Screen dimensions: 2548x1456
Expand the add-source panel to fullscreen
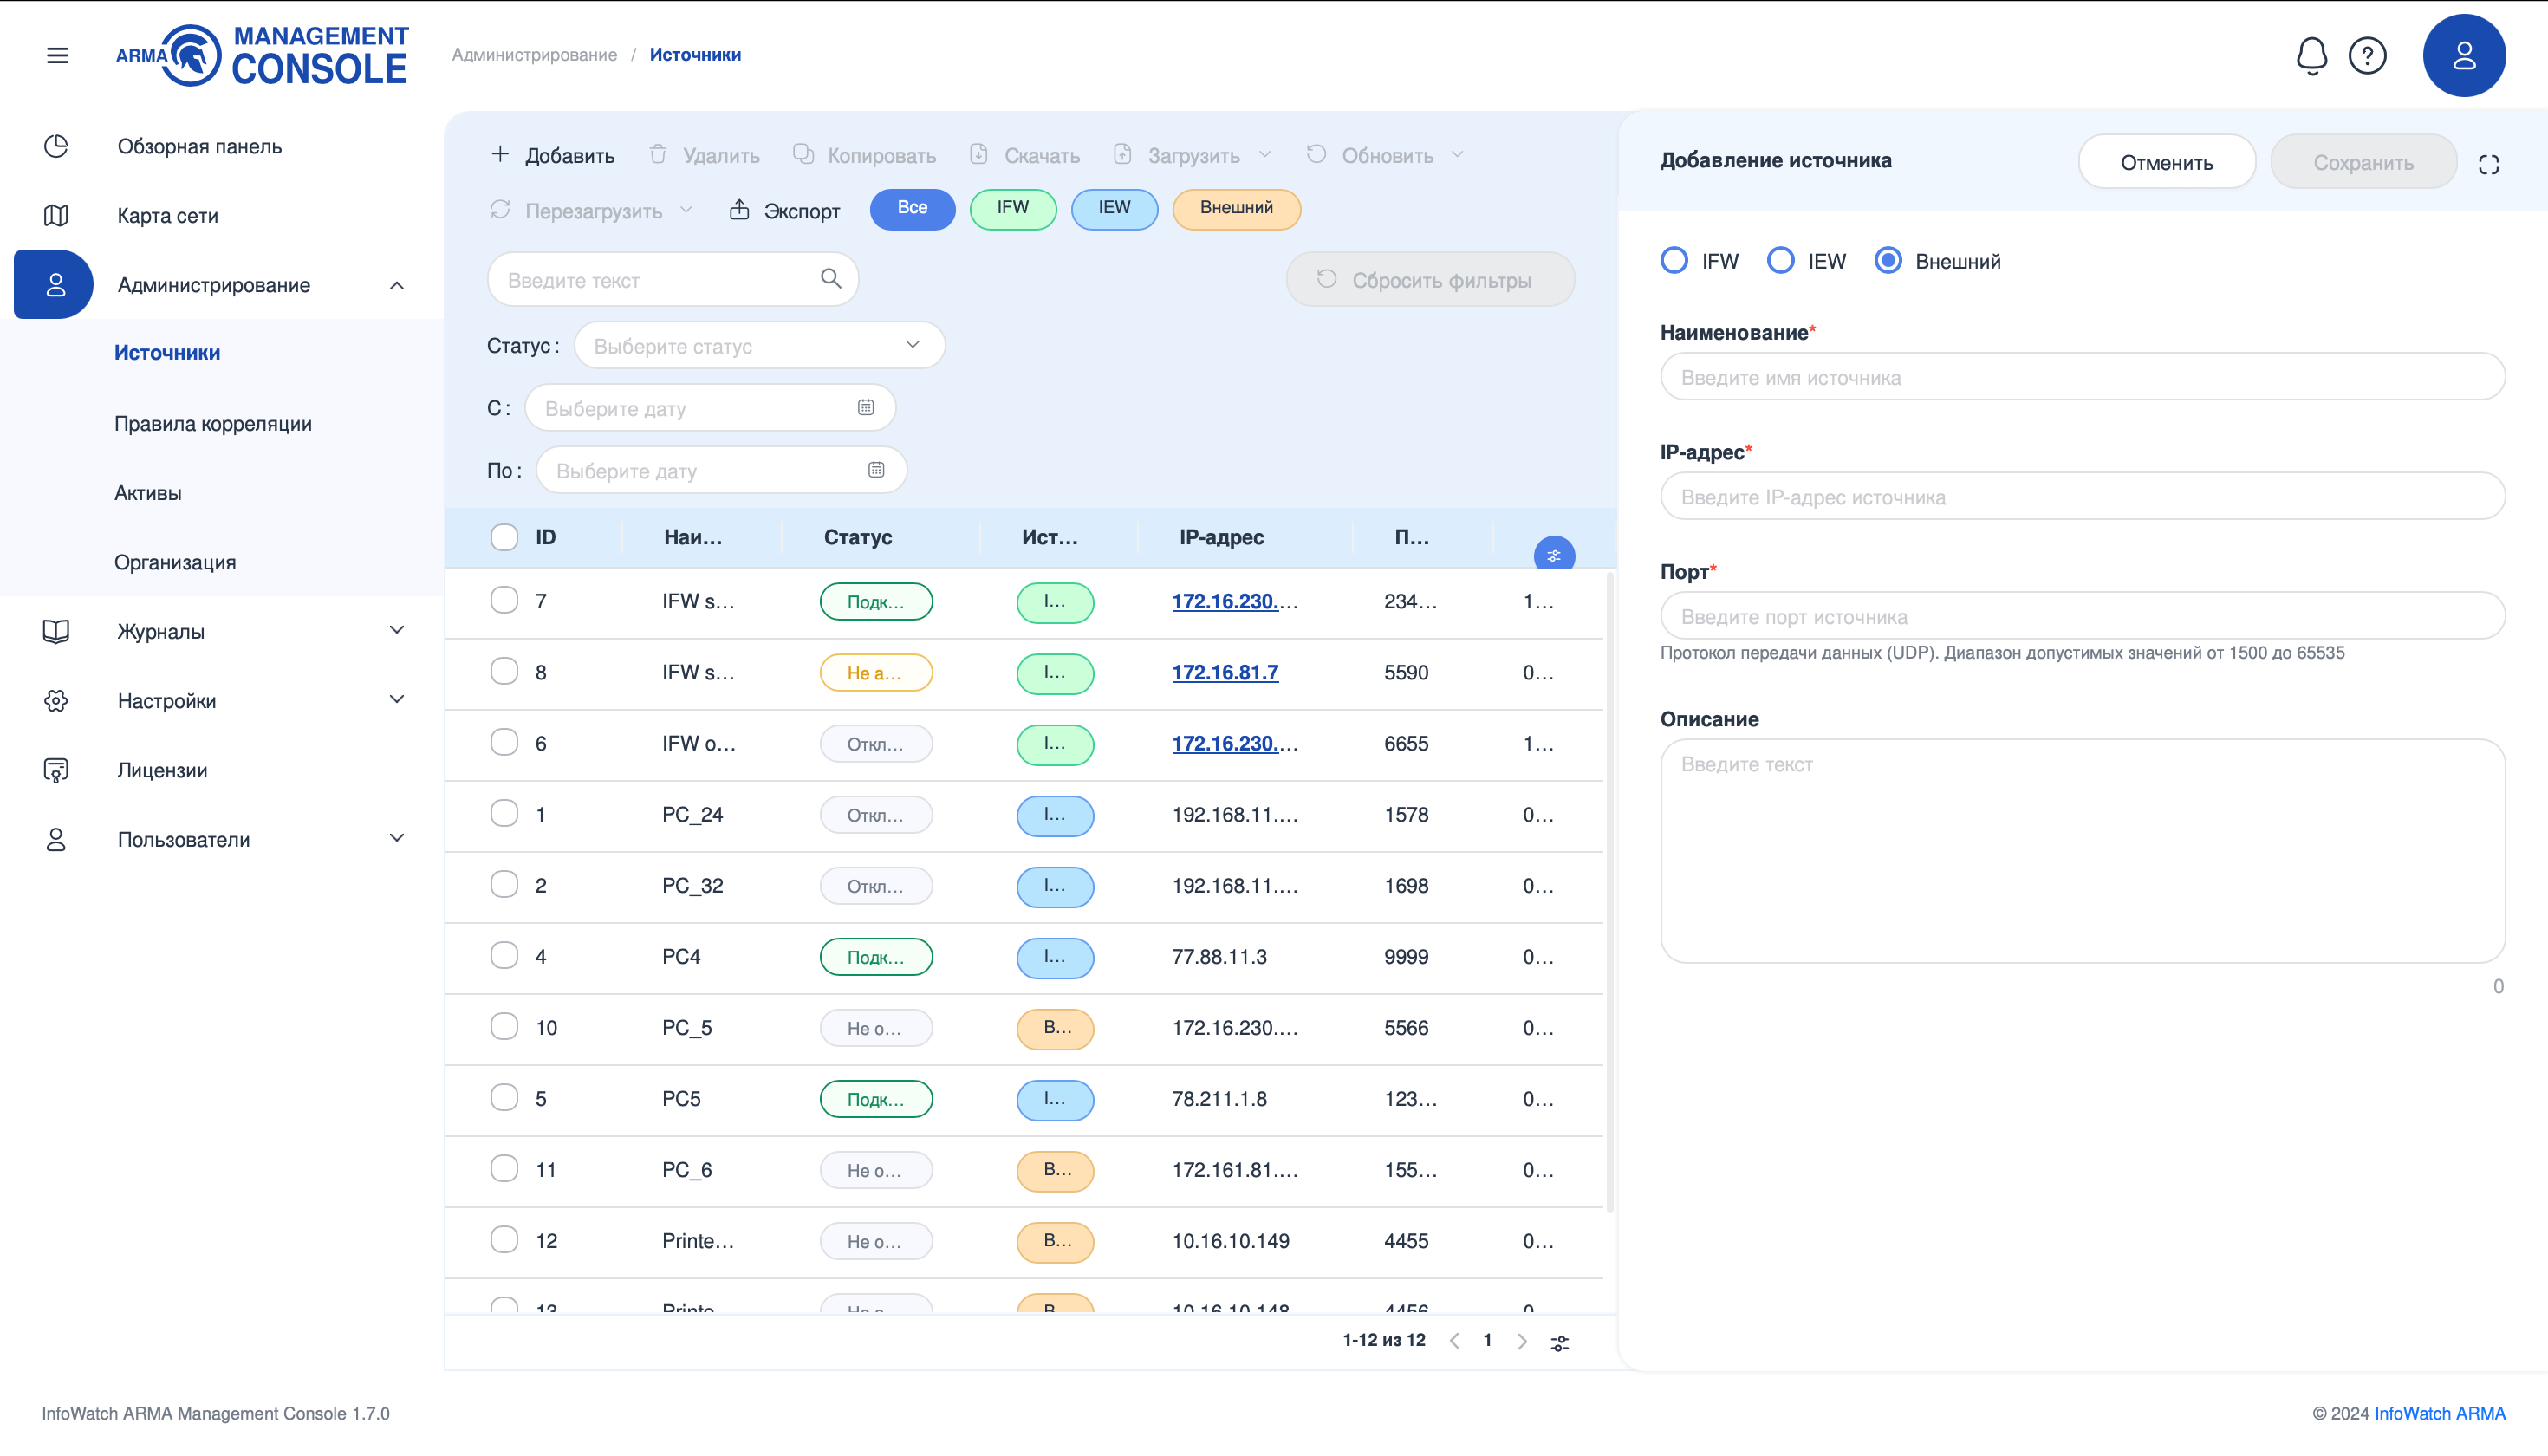tap(2488, 164)
